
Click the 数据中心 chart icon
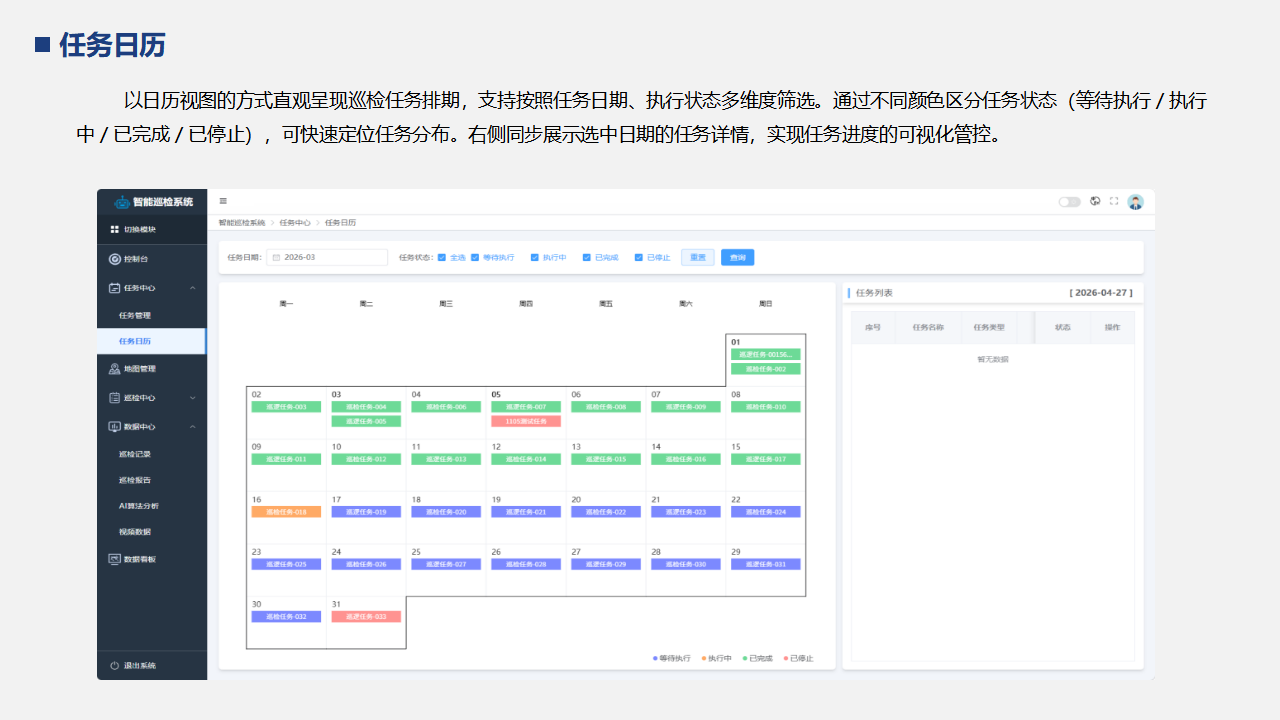[115, 427]
